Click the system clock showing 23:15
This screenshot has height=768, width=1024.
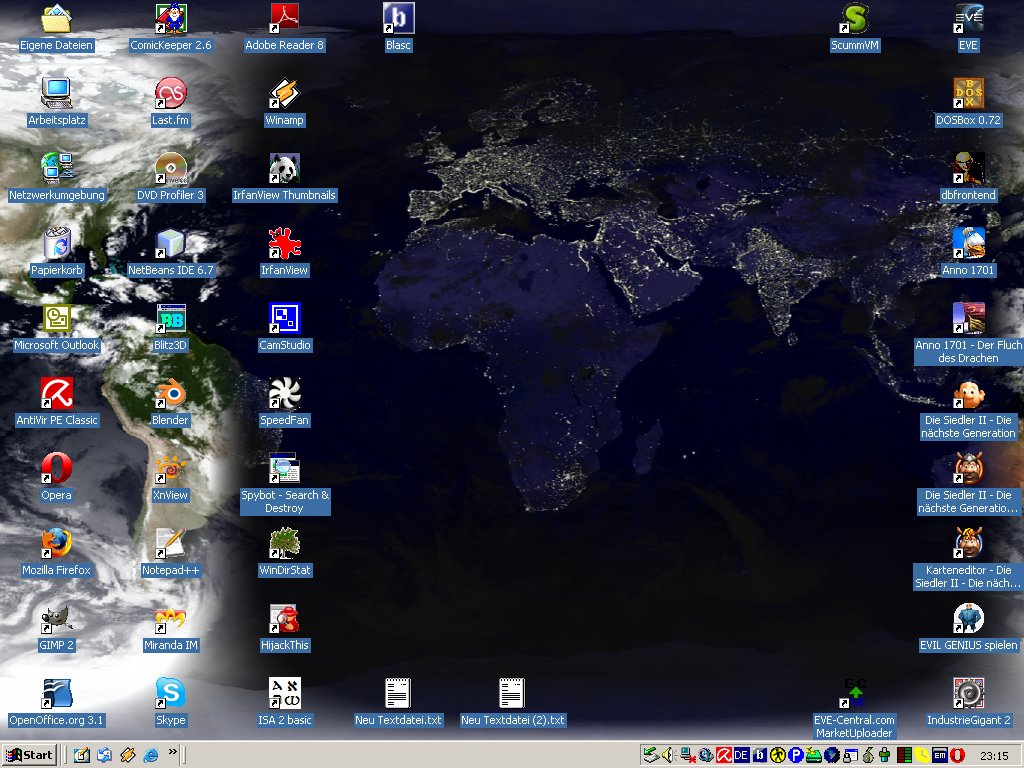click(x=994, y=755)
